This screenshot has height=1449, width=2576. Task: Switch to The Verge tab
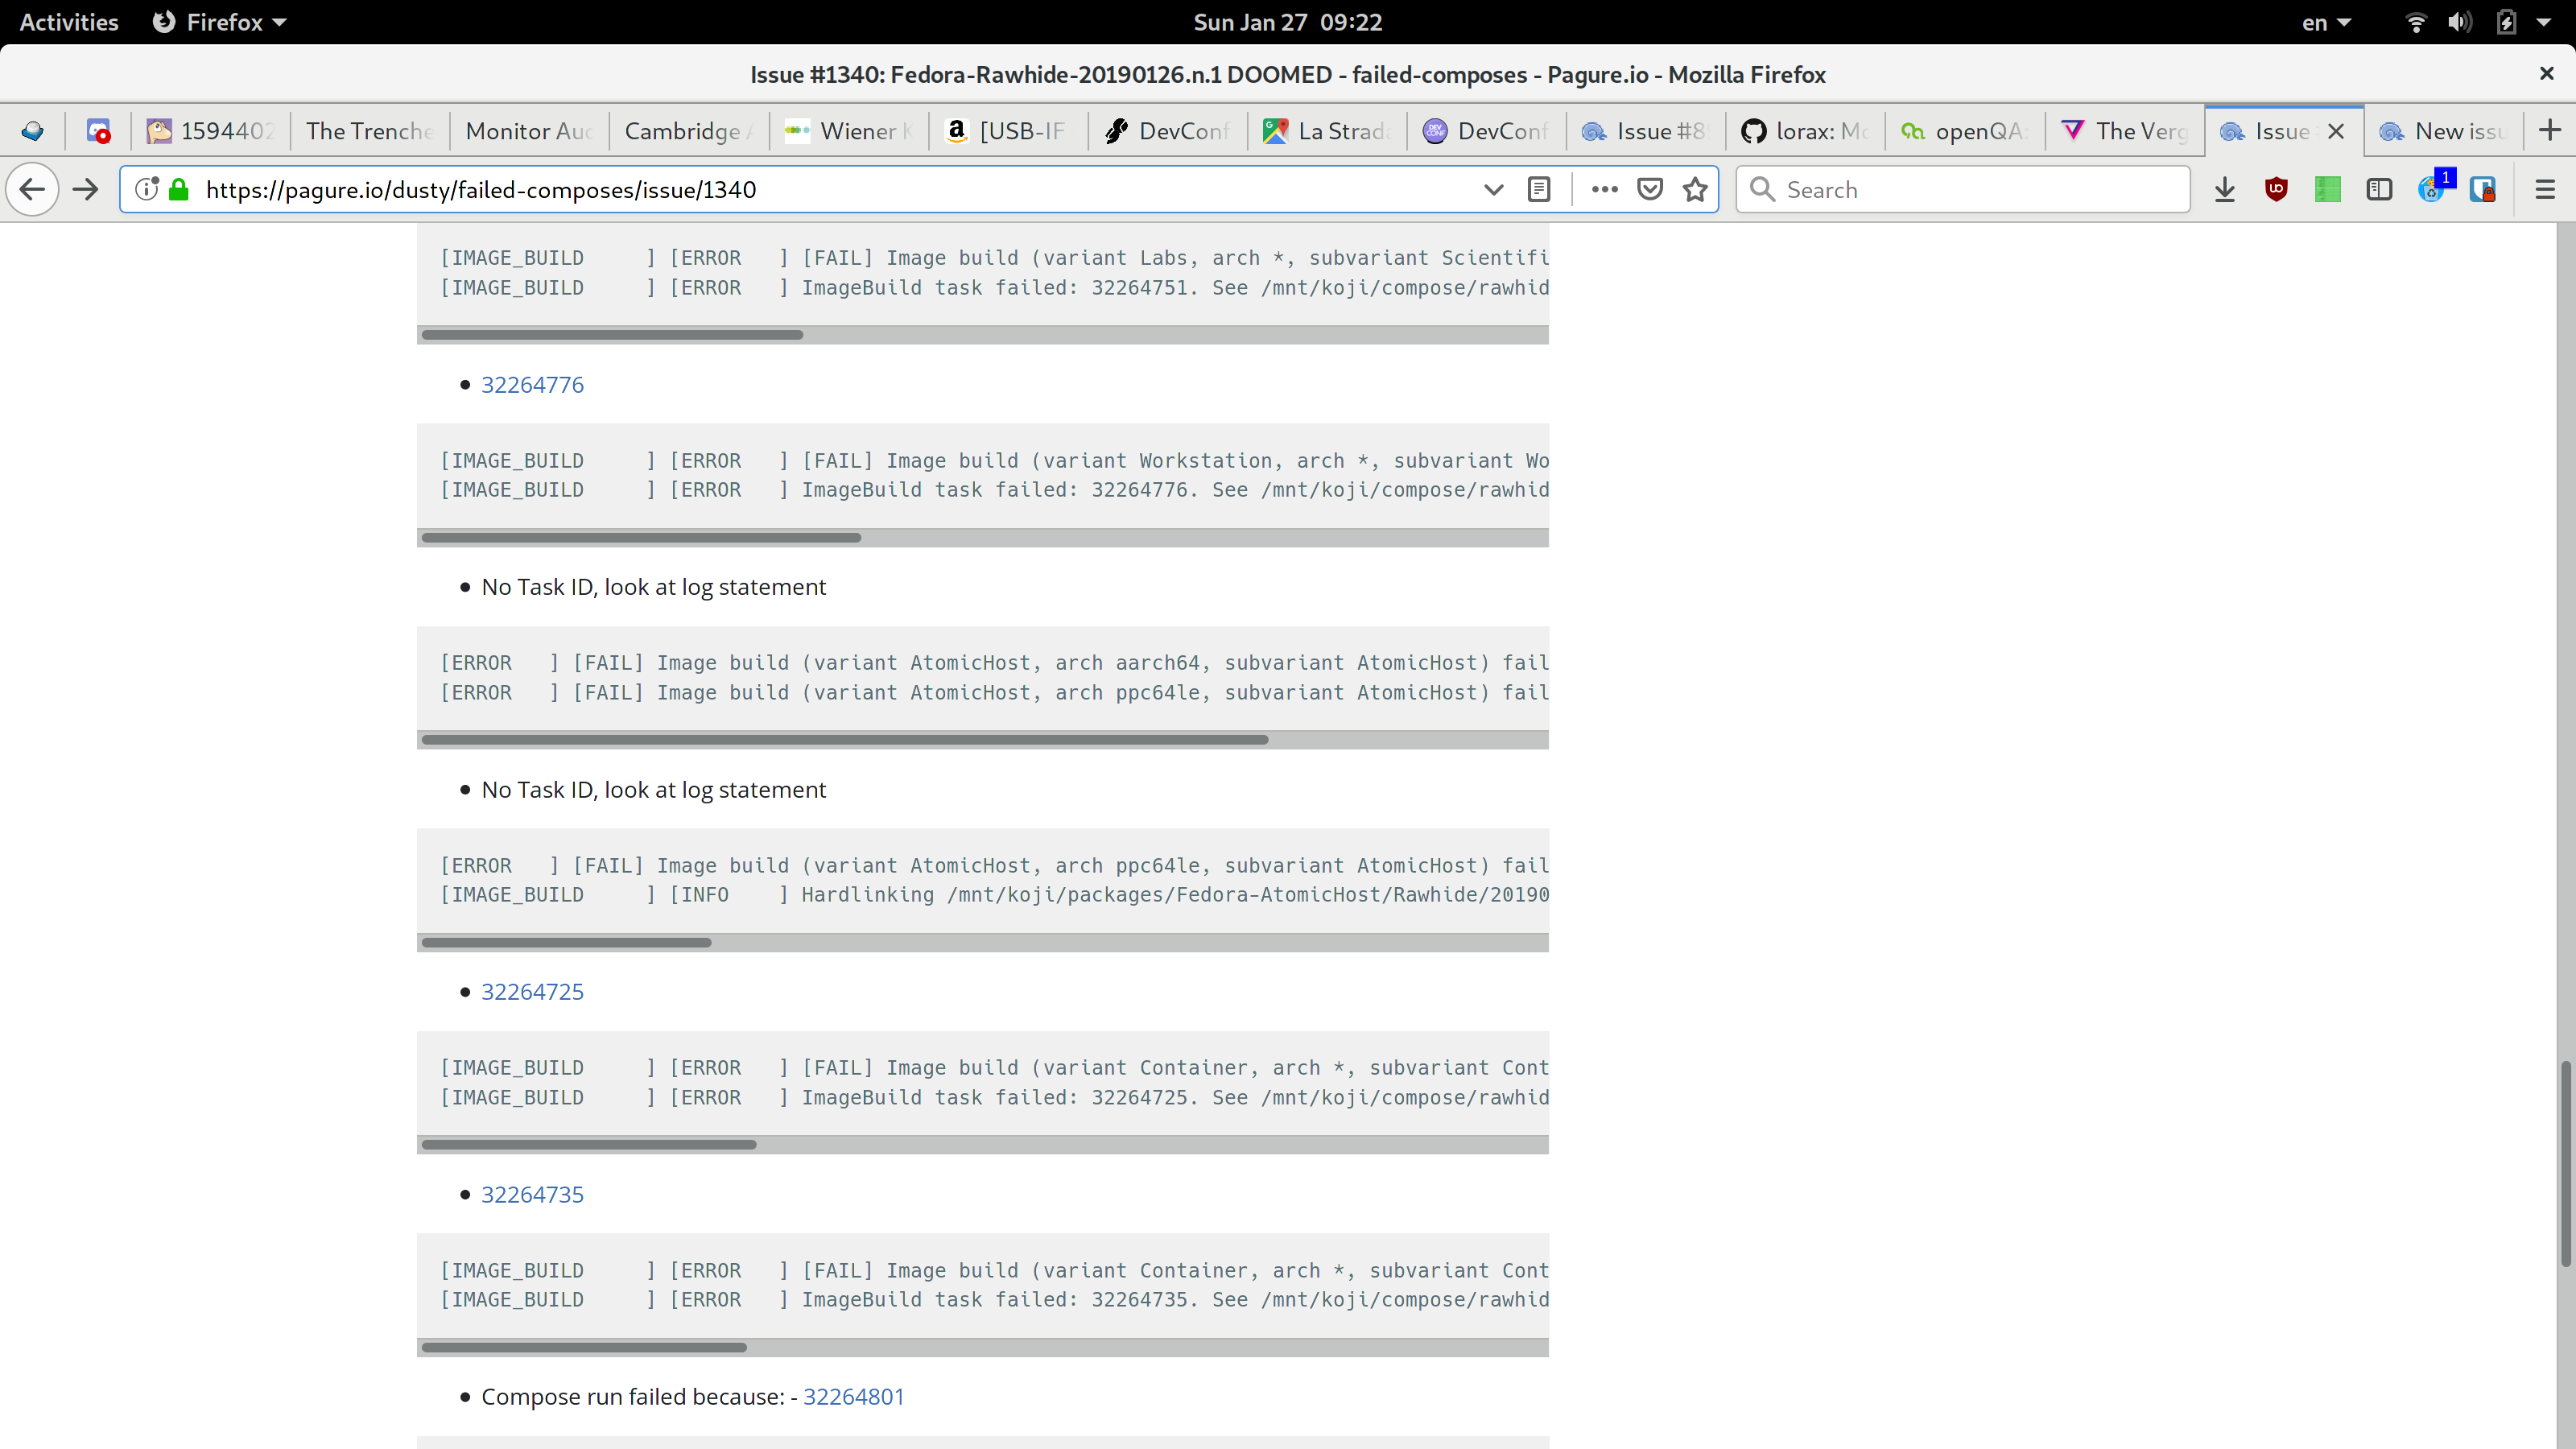tap(2125, 131)
